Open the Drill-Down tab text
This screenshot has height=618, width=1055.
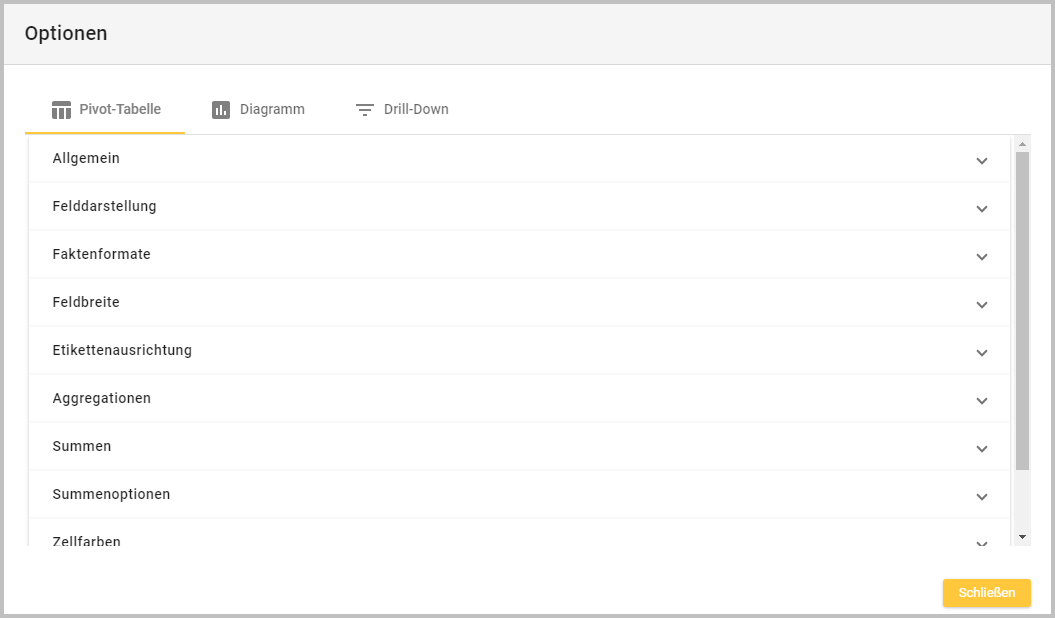(416, 110)
